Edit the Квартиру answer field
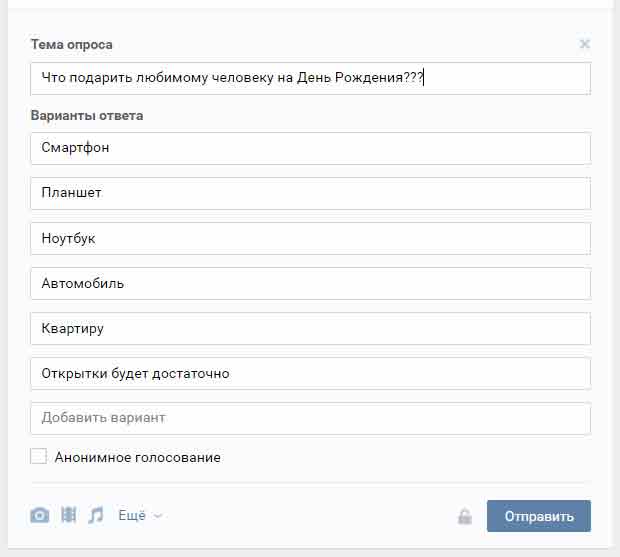 tap(310, 329)
